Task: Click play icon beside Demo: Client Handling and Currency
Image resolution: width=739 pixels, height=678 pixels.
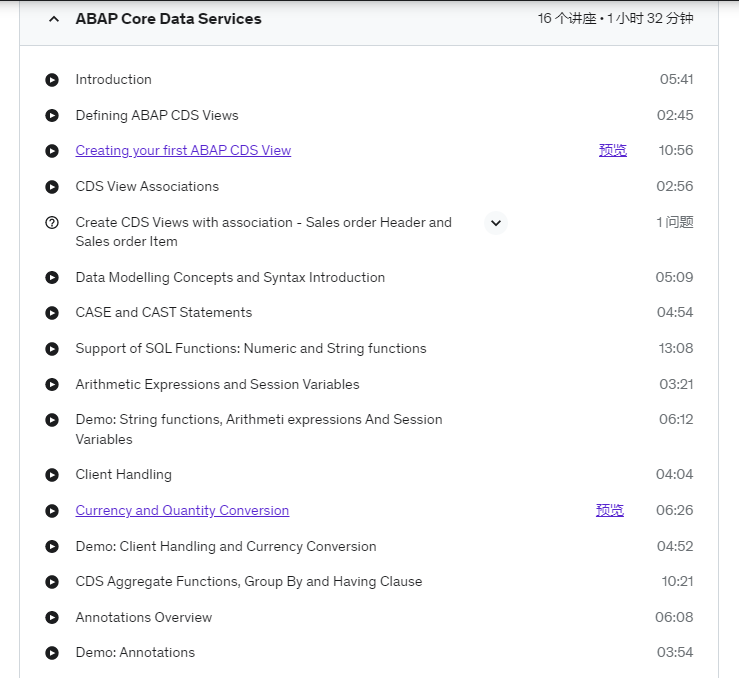Action: (52, 547)
